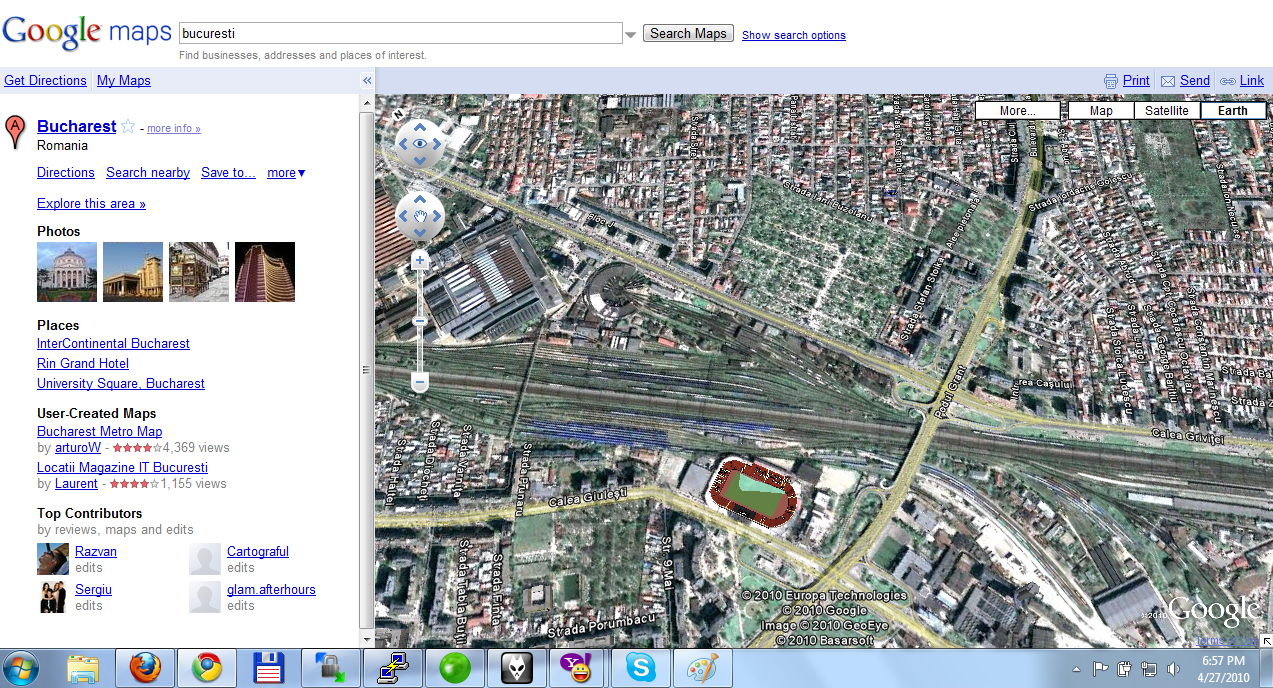Click 'more info »' link
The height and width of the screenshot is (688, 1273).
coord(174,129)
